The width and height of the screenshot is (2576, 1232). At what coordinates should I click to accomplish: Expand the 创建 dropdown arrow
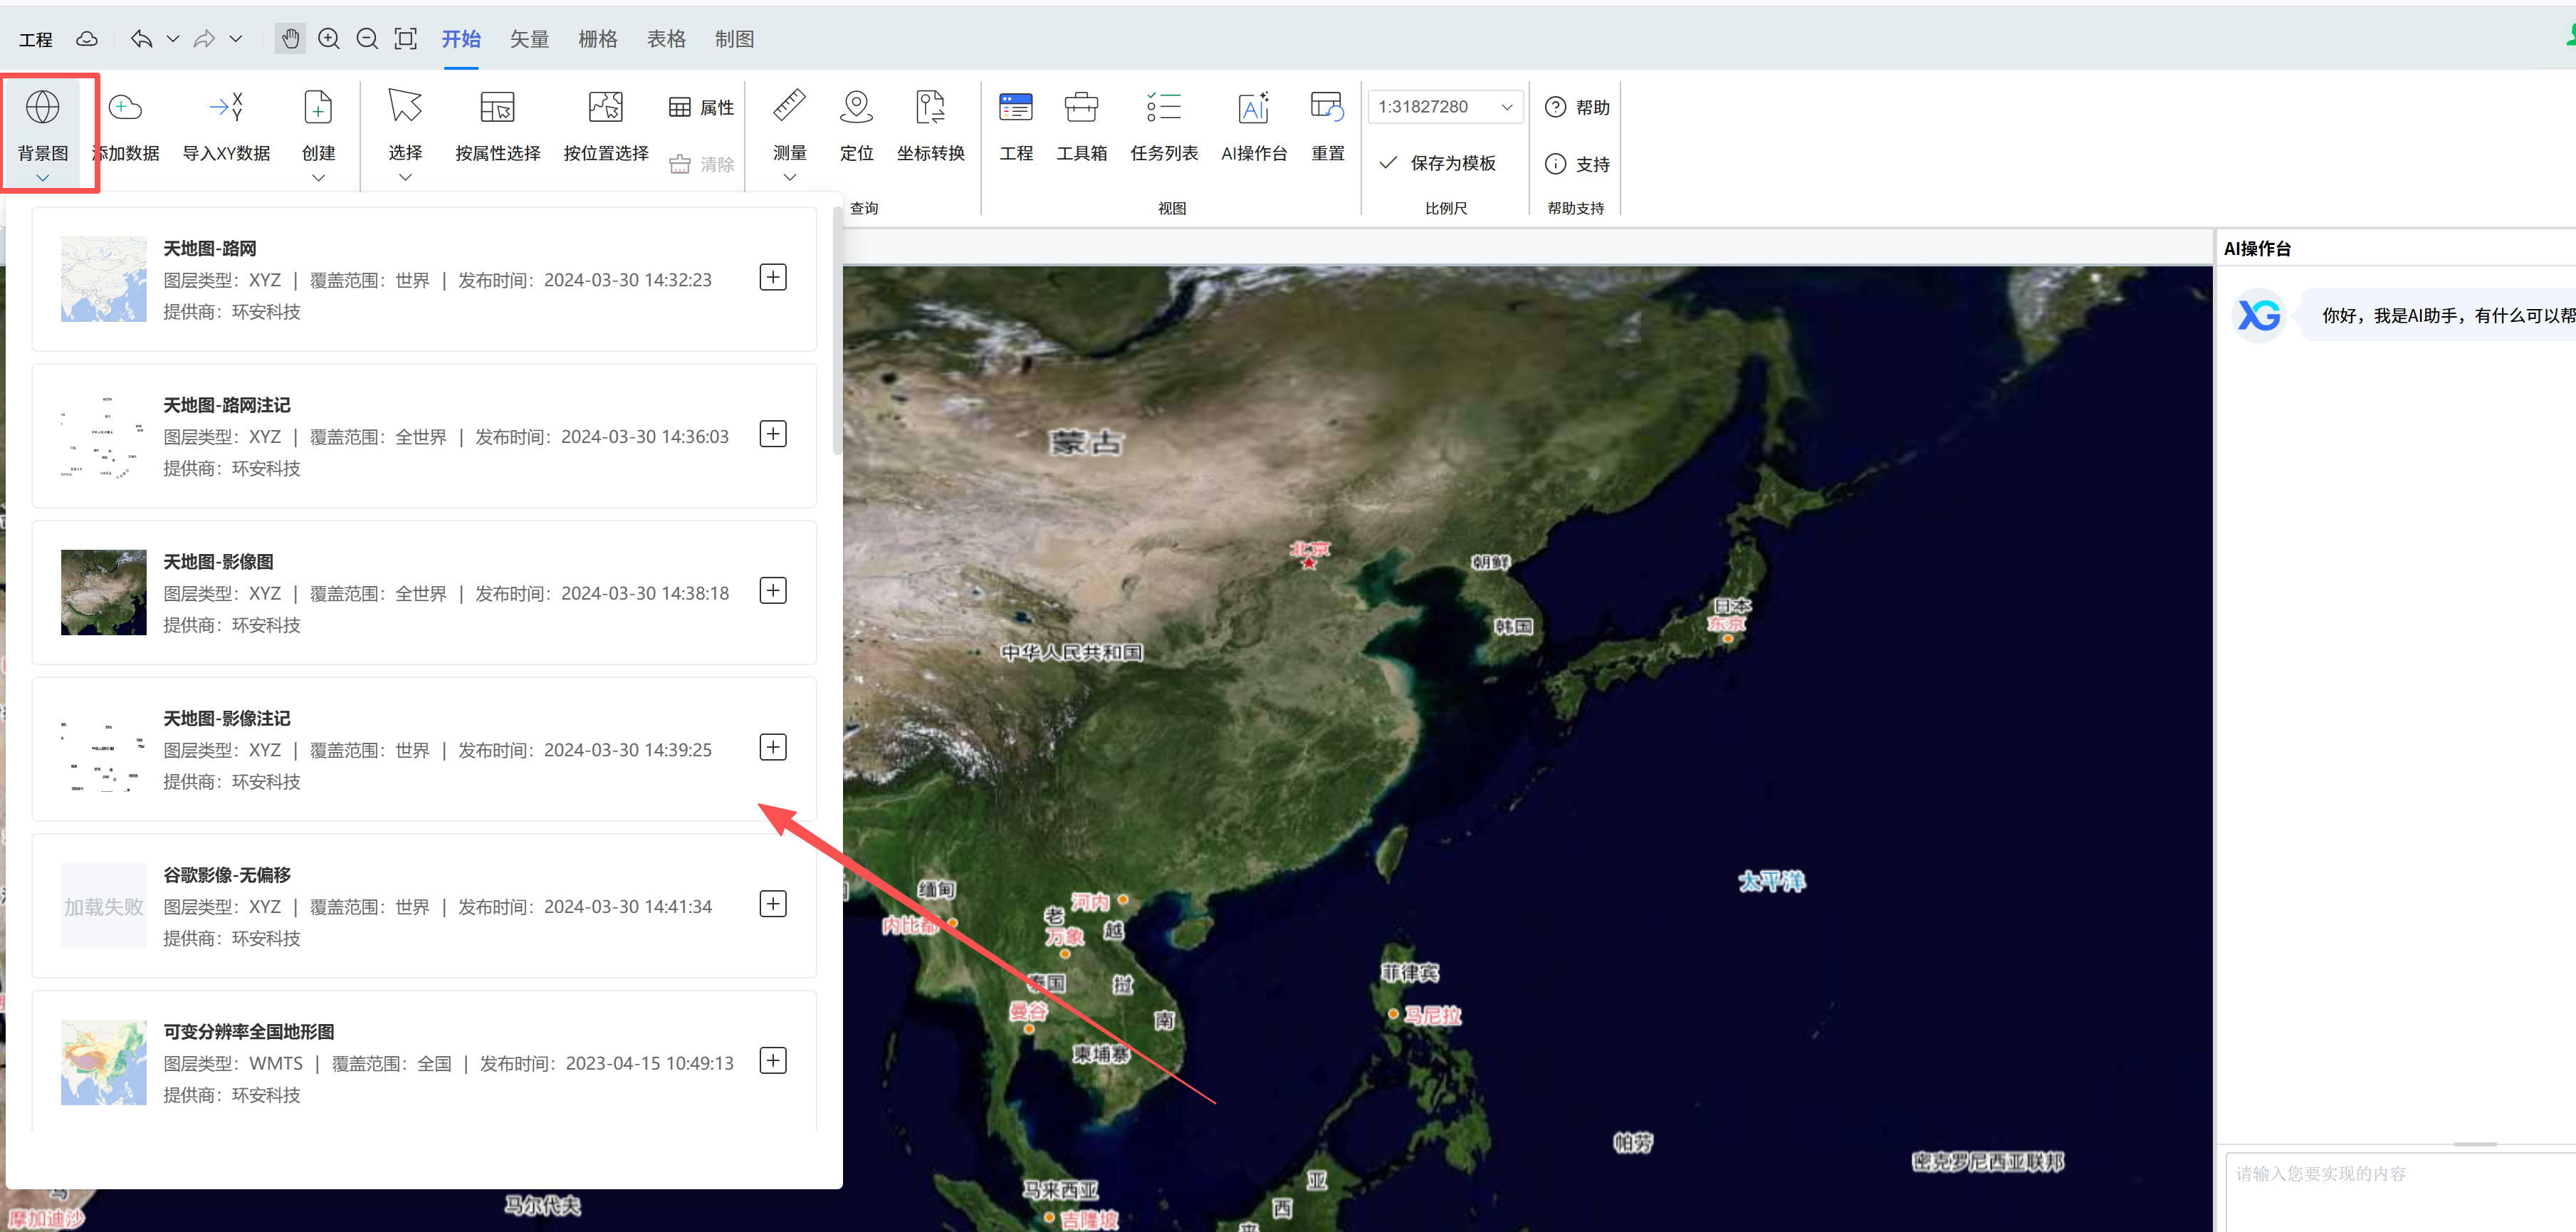point(318,178)
